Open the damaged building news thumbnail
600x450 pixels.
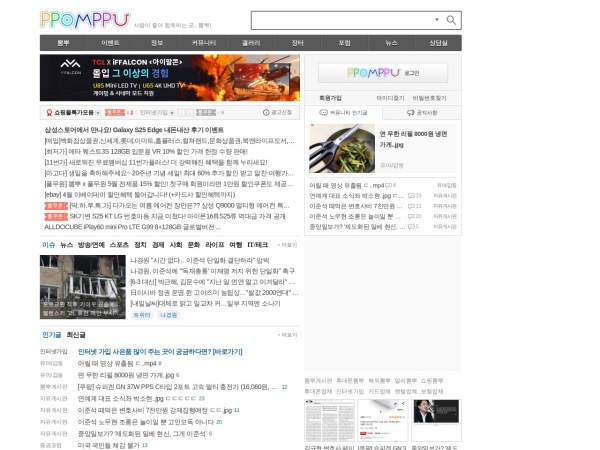click(83, 287)
